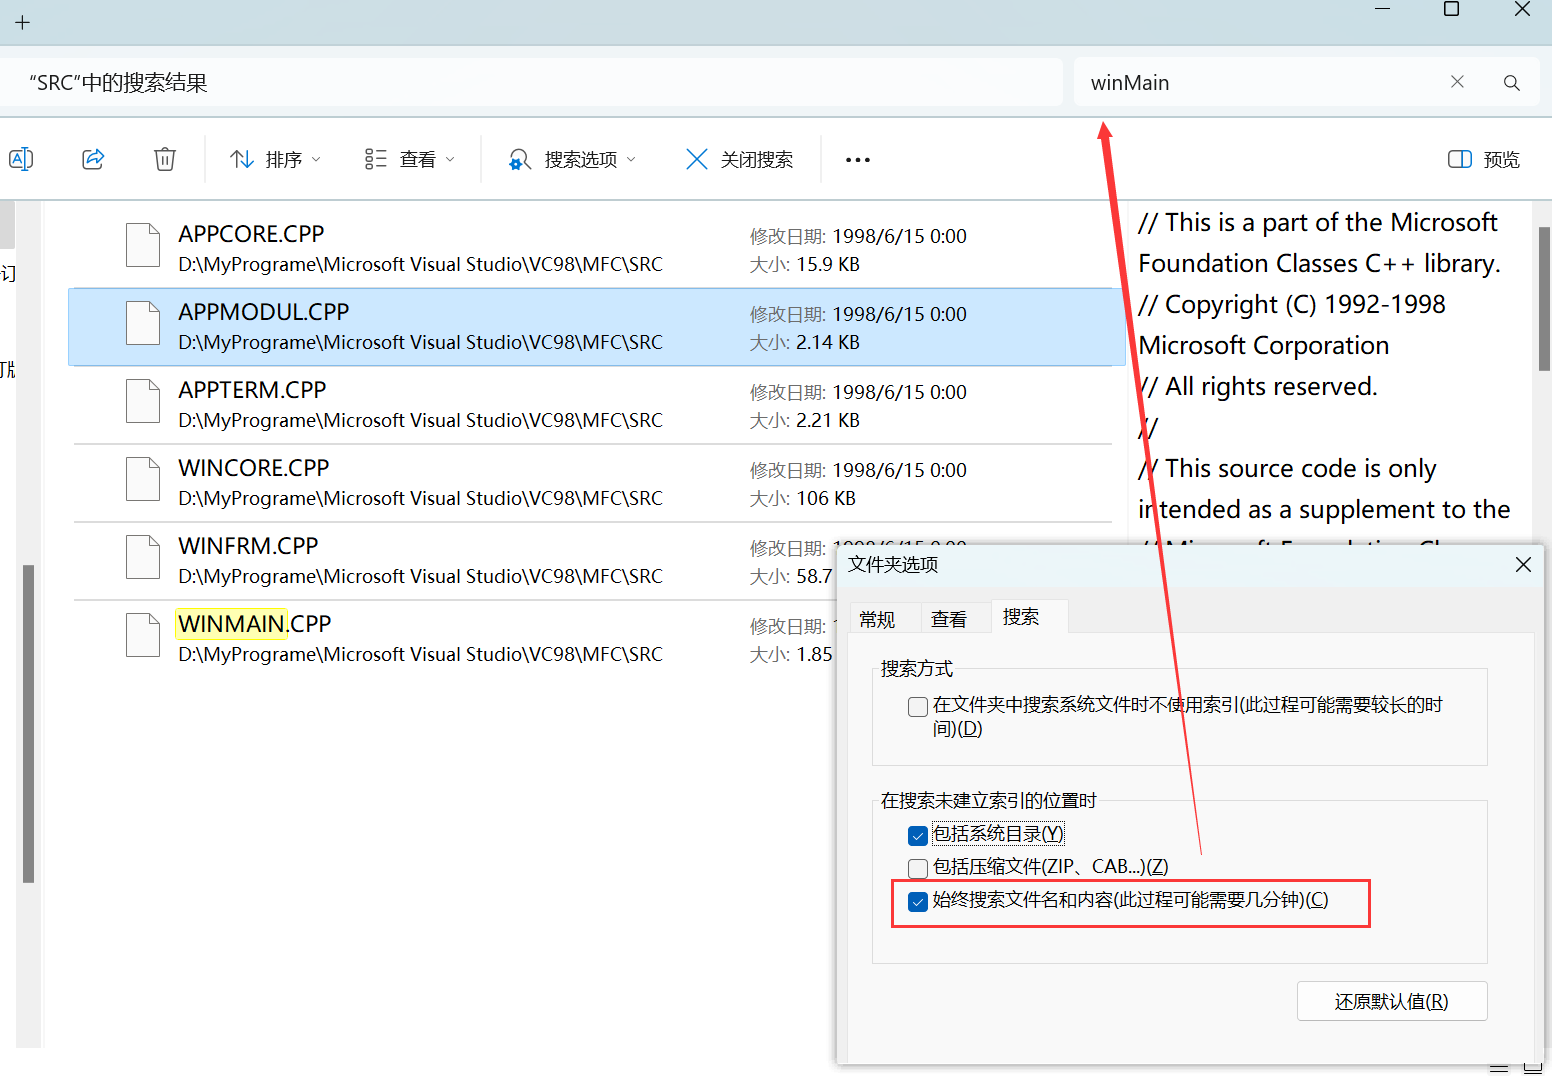
Task: Select the APPTERM.CPP file row
Action: click(x=597, y=405)
